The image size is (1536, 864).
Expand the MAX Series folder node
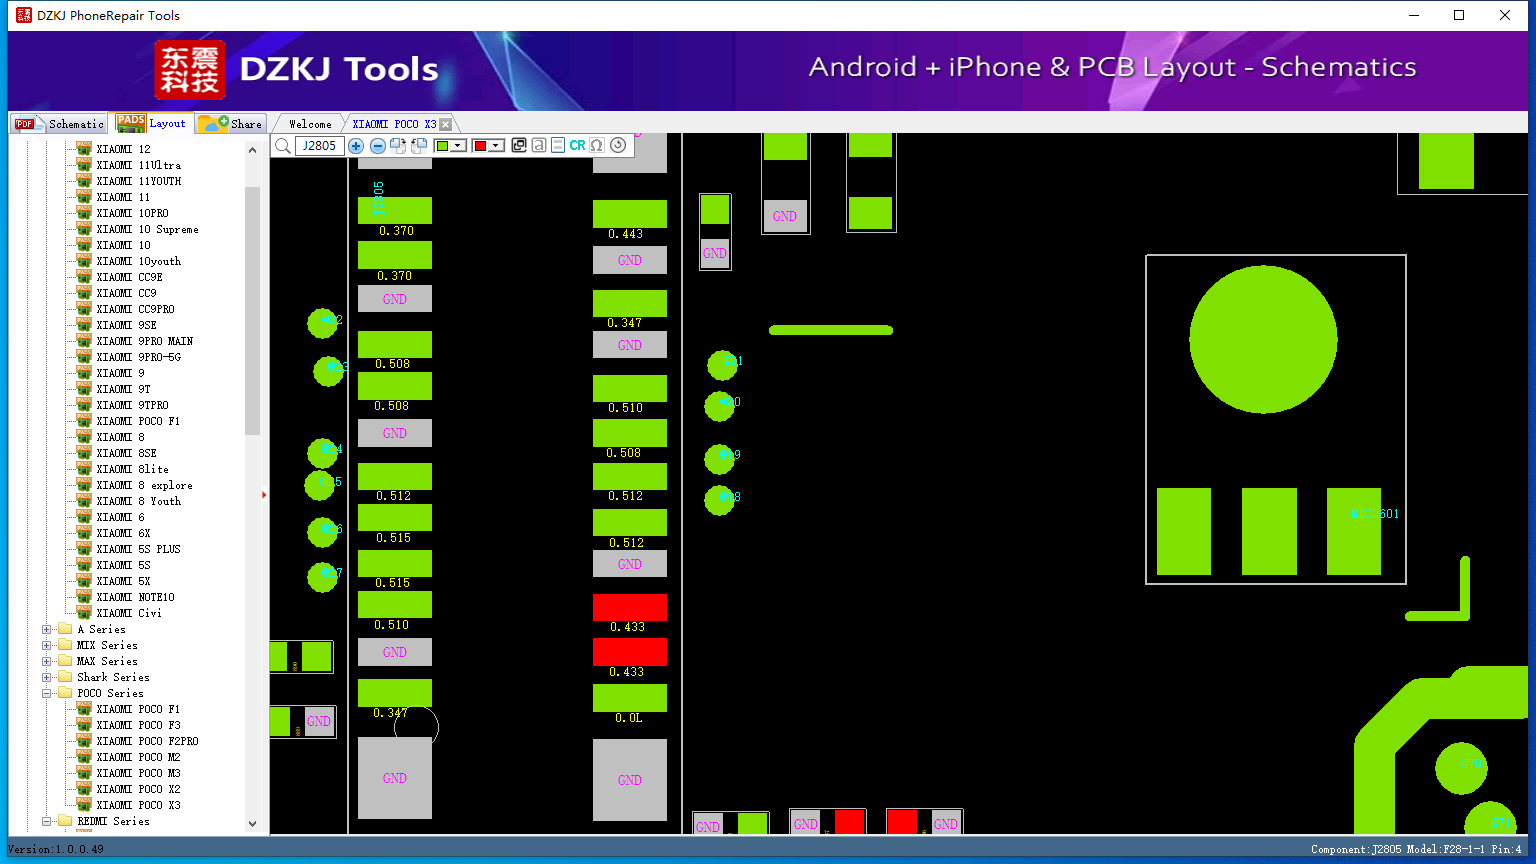coord(47,661)
